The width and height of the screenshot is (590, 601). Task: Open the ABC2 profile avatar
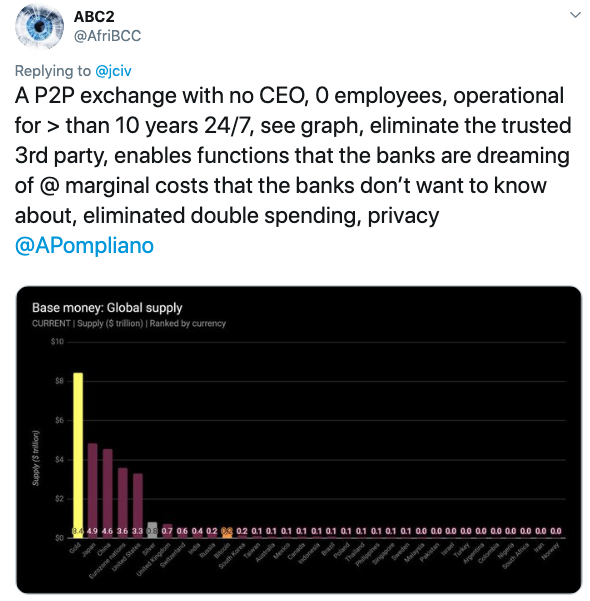click(39, 26)
